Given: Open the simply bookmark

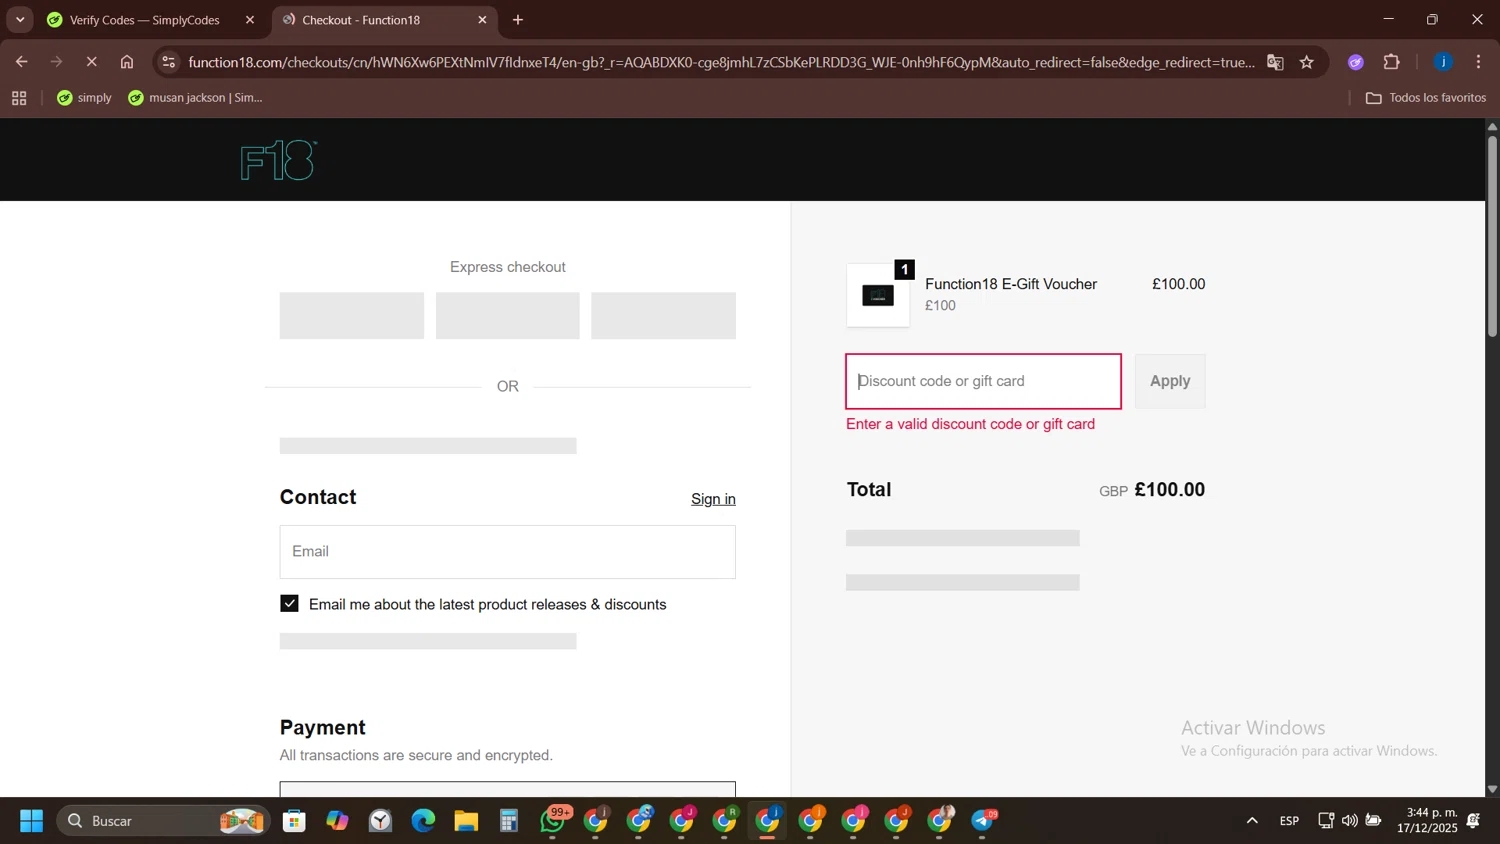Looking at the screenshot, I should click(x=85, y=98).
